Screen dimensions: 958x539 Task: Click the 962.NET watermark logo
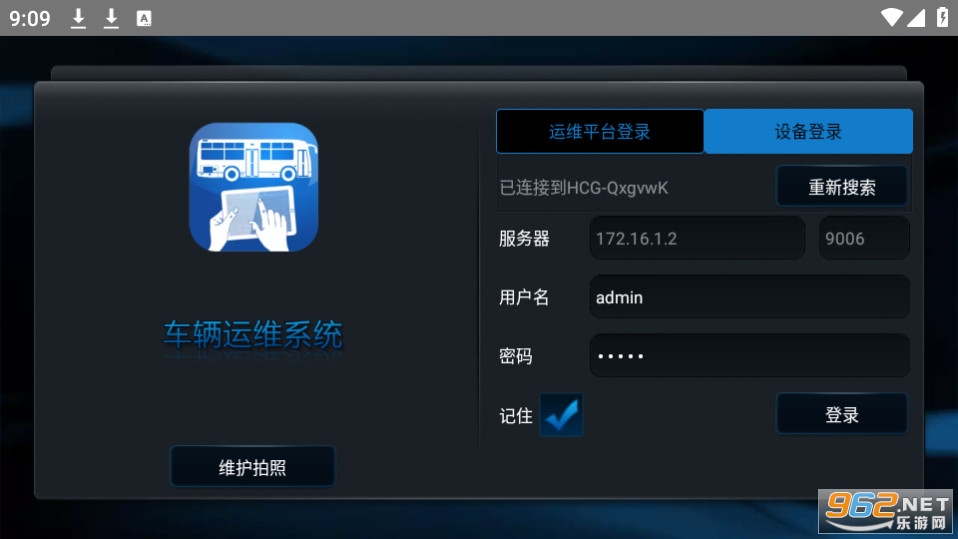[887, 511]
